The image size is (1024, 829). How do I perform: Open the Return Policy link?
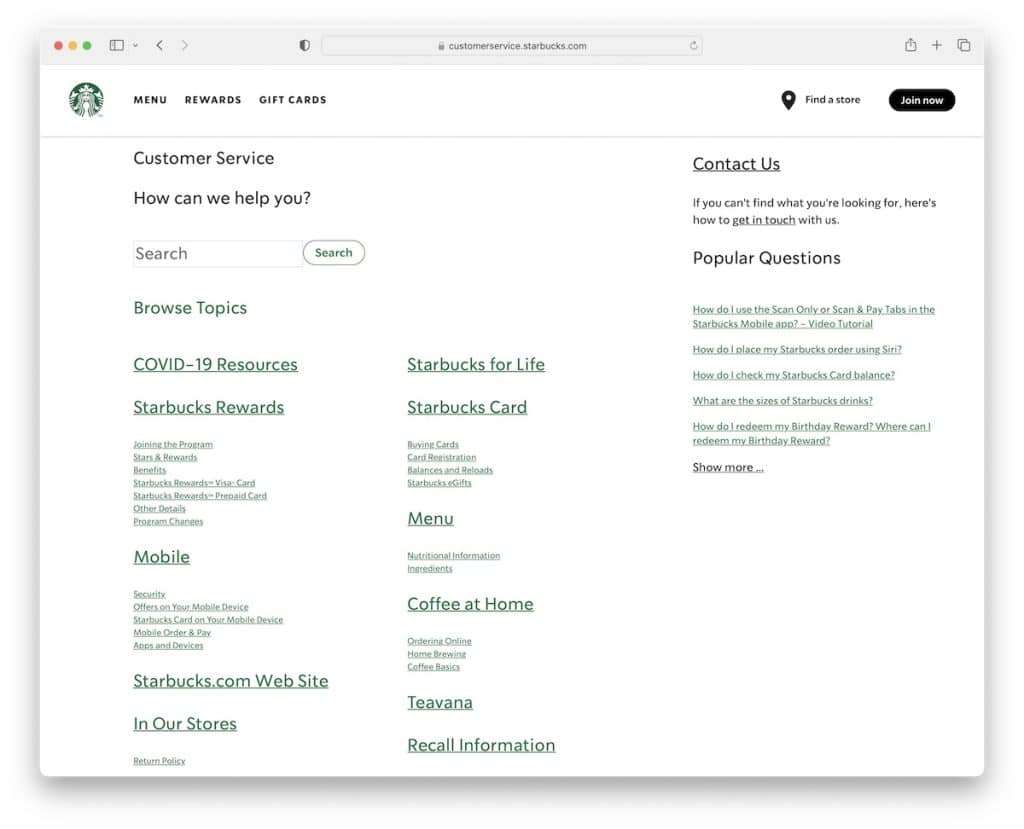159,761
